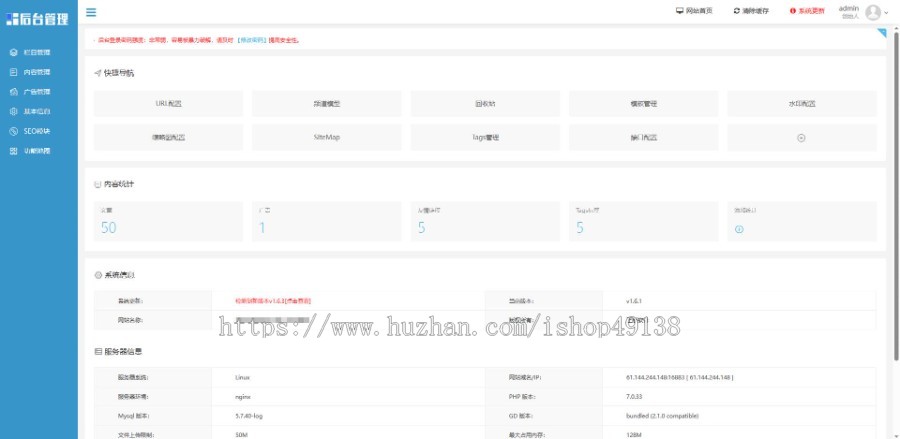Click the red alert icon for 系统更新
The width and height of the screenshot is (900, 439).
click(x=793, y=11)
